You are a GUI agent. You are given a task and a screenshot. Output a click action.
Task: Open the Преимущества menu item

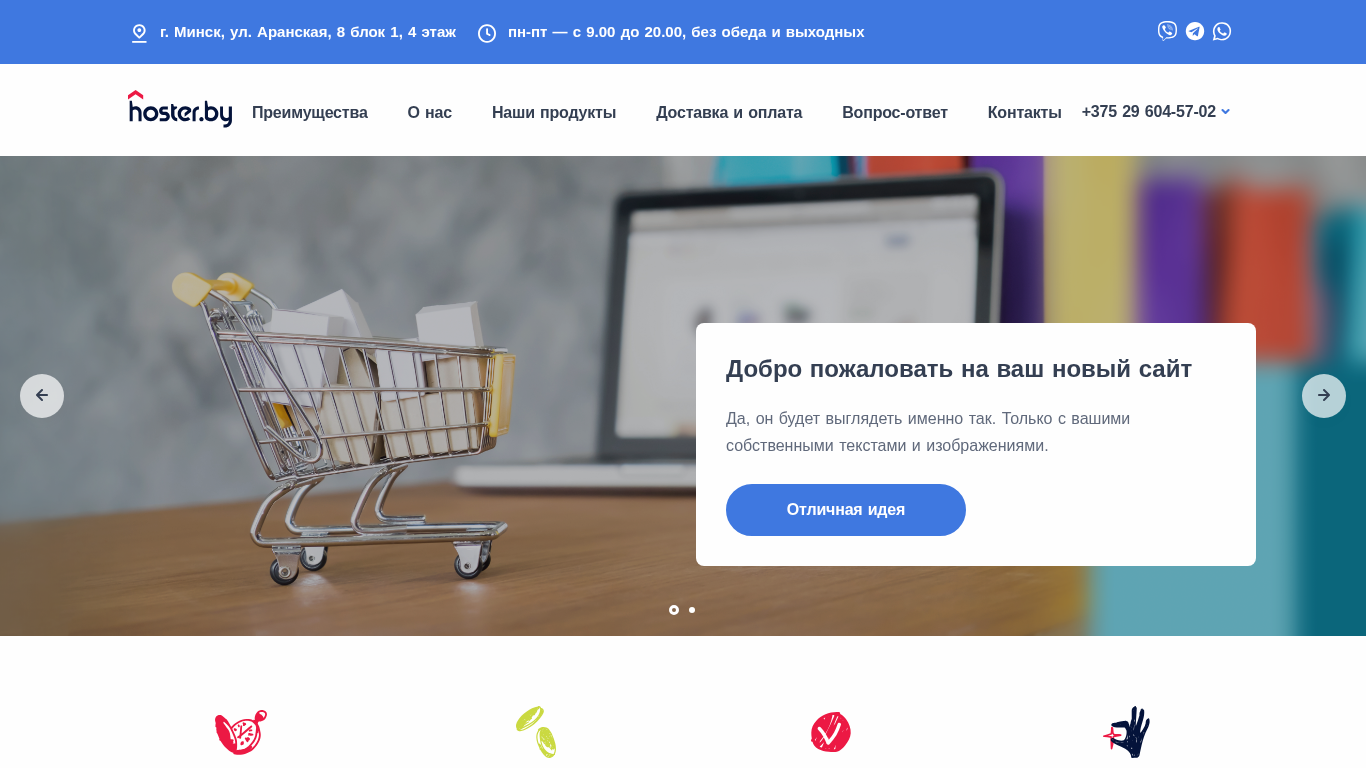310,113
